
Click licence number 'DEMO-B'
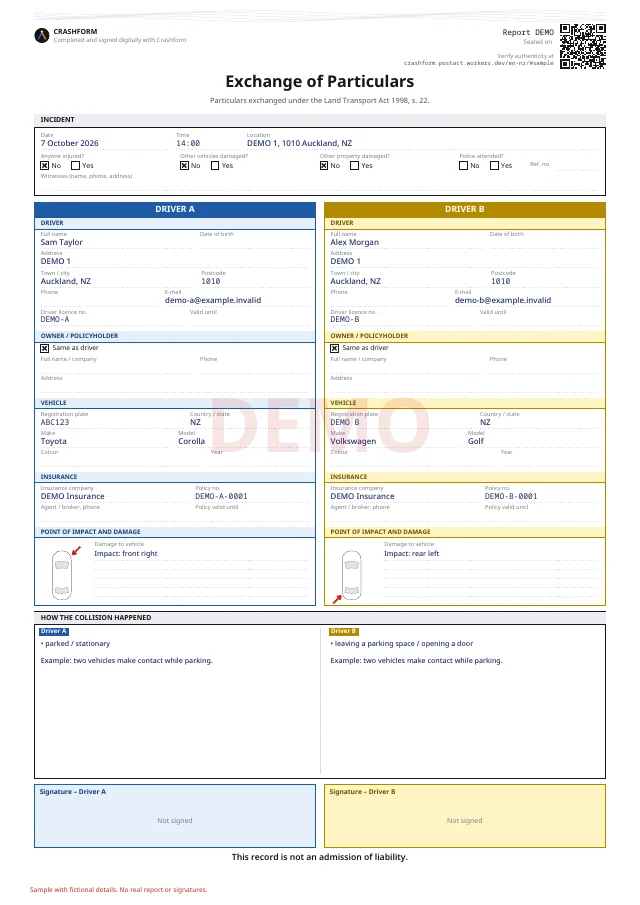point(345,319)
